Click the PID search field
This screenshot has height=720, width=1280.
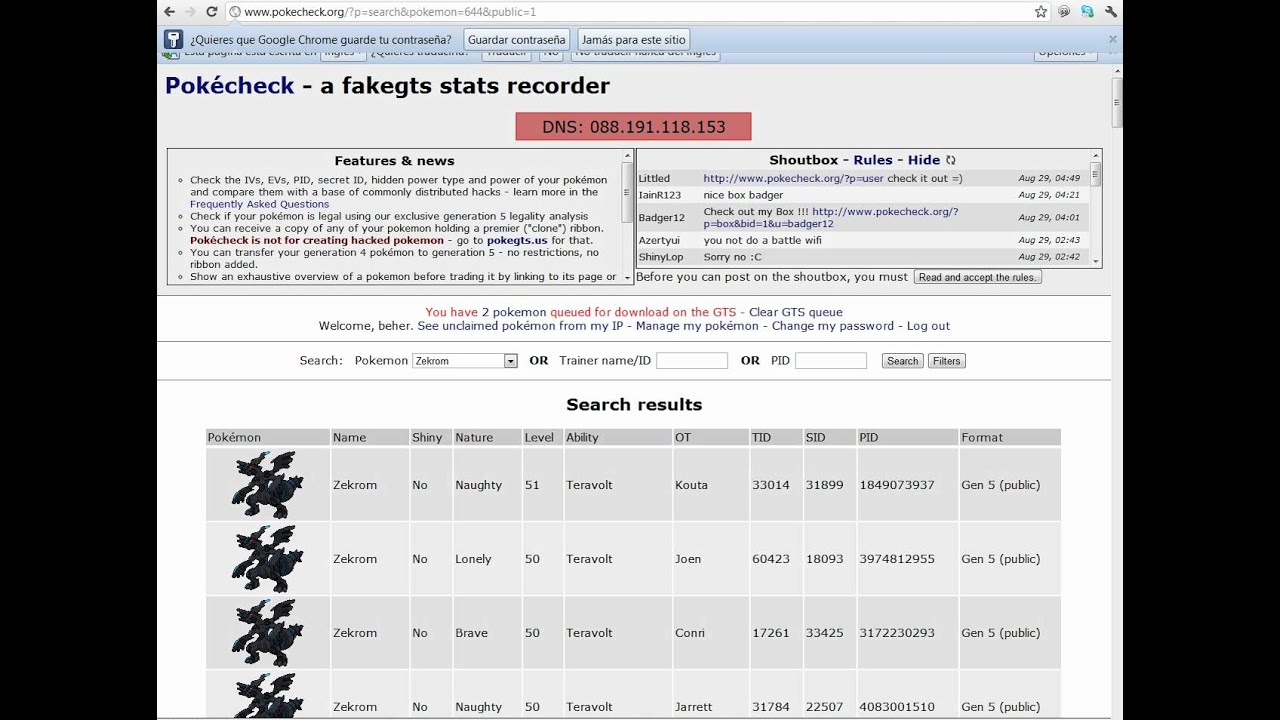tap(831, 361)
